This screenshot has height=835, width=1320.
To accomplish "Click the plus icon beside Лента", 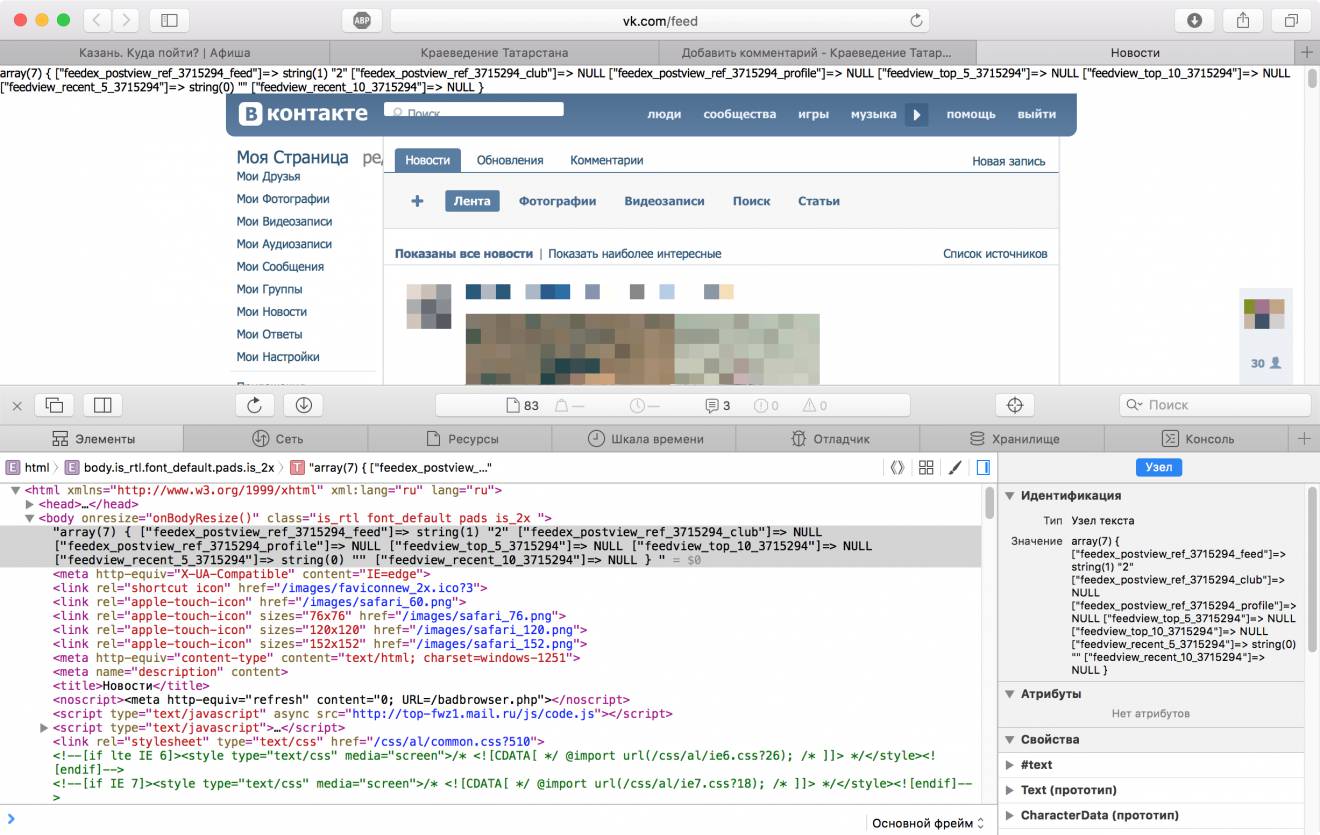I will point(418,201).
